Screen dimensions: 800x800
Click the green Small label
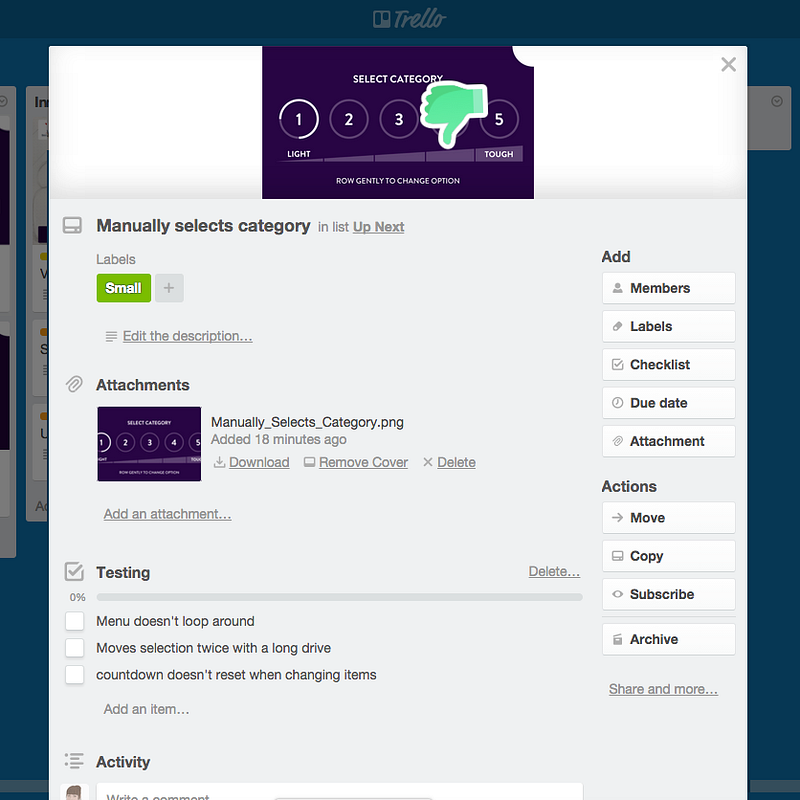(x=123, y=288)
